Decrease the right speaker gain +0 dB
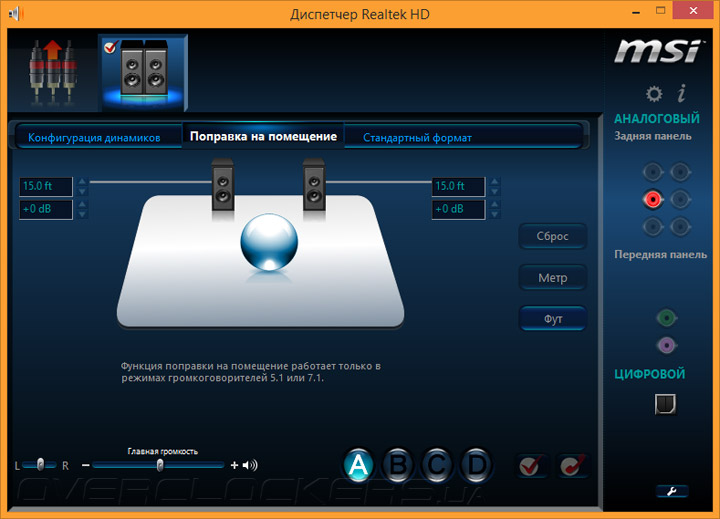Image resolution: width=720 pixels, height=519 pixels. pyautogui.click(x=495, y=214)
